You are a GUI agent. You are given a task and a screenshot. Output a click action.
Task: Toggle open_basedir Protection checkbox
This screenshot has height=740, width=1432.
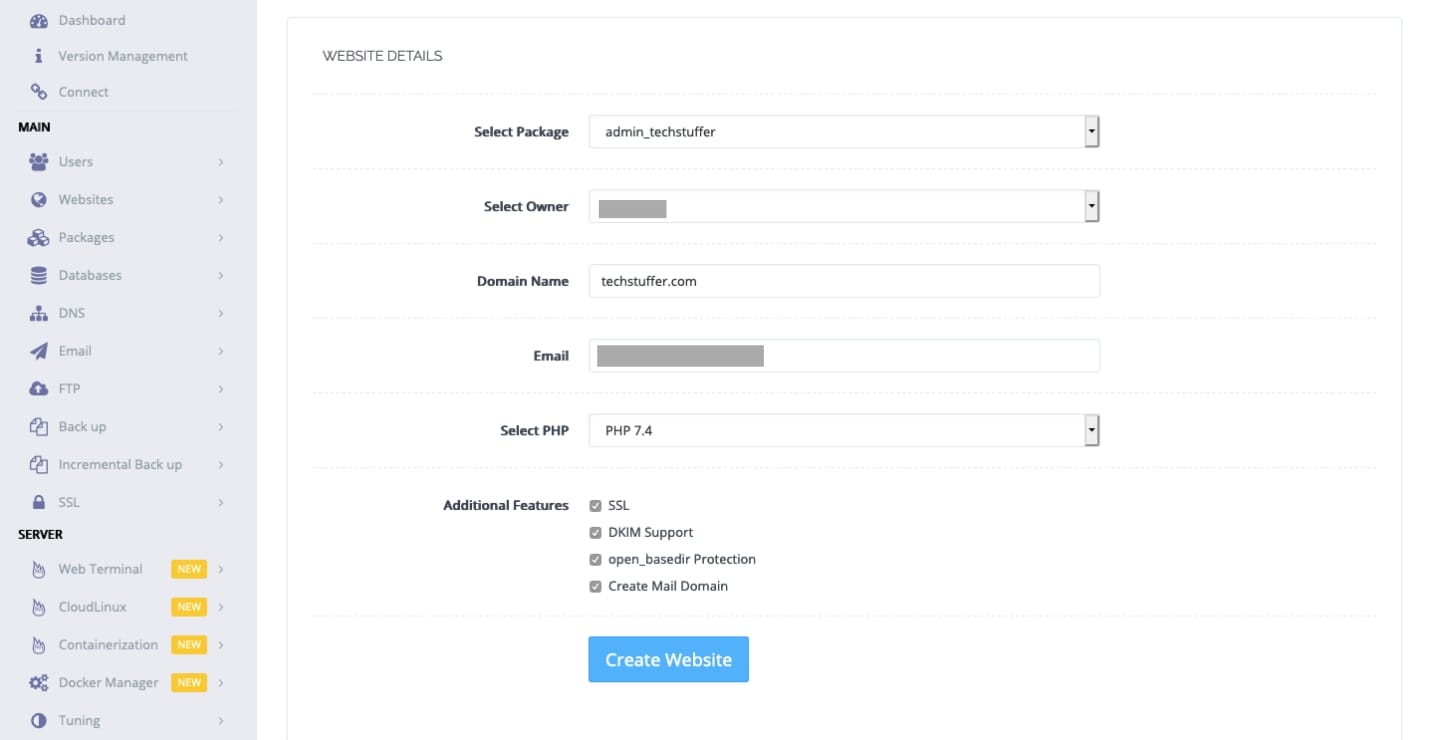(x=596, y=560)
